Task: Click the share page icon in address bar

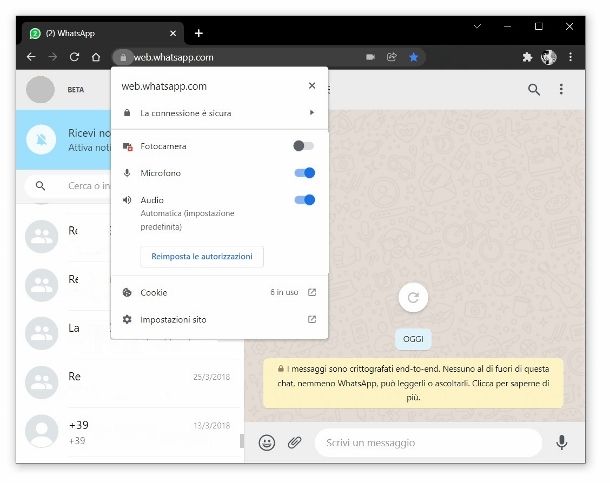Action: click(392, 57)
